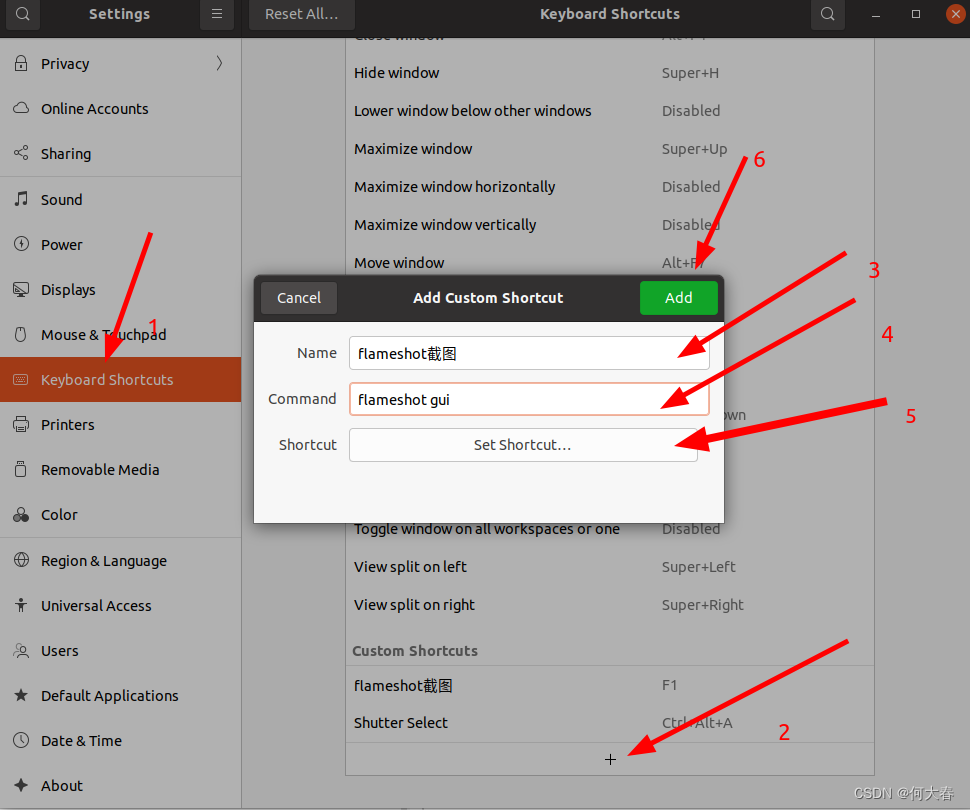Screen dimensions: 970x810
Task: Cancel the Add Custom Shortcut dialog
Action: [299, 298]
